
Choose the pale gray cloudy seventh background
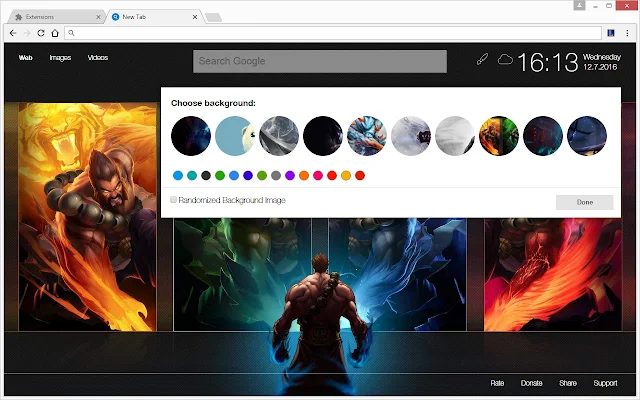click(x=455, y=136)
